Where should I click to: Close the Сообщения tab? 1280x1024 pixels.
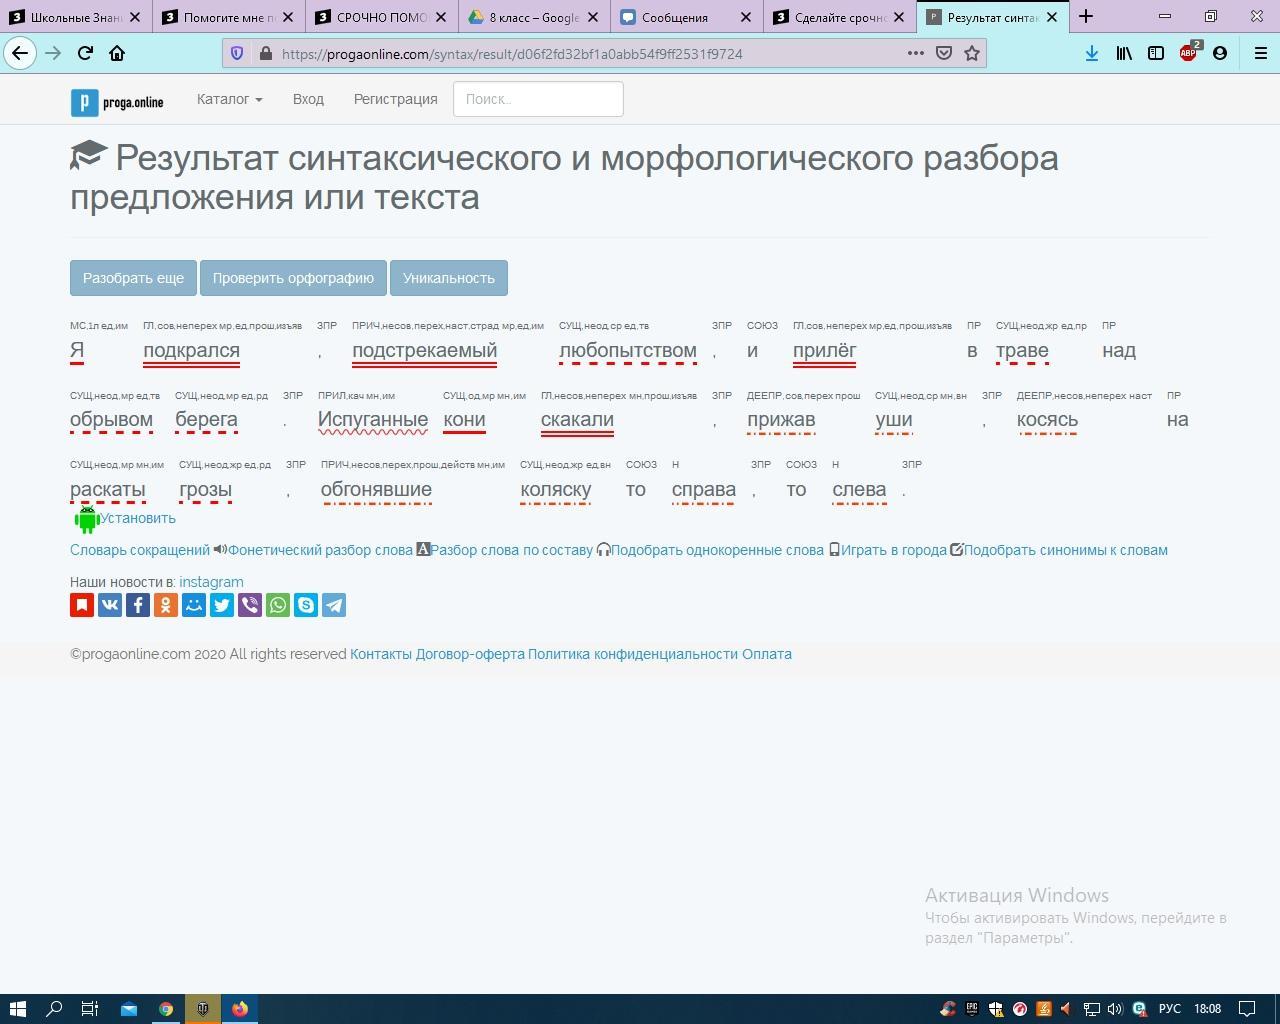746,17
